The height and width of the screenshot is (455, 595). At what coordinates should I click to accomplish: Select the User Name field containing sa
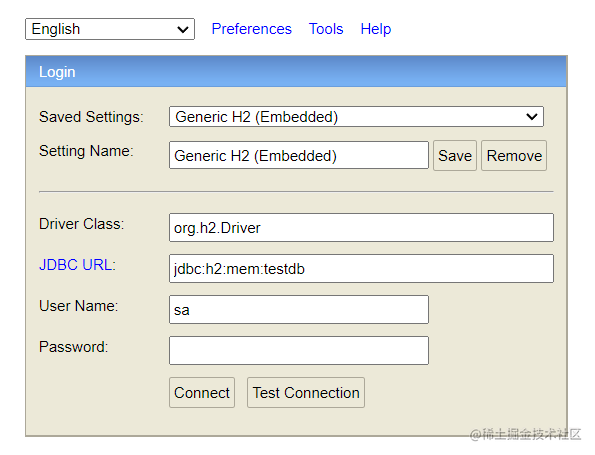[x=299, y=309]
